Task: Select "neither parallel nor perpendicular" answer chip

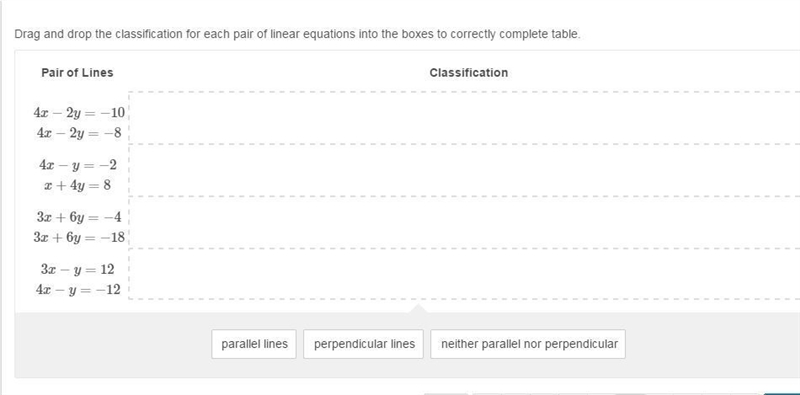Action: click(528, 344)
